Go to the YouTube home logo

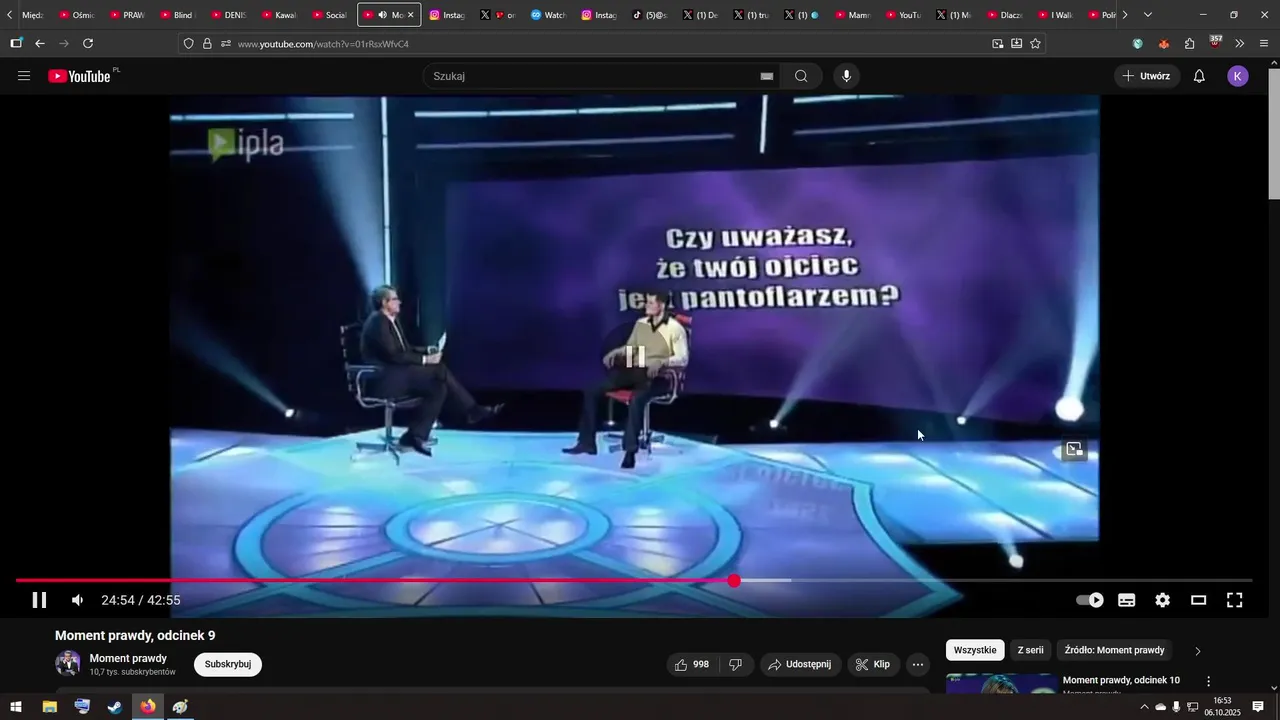pyautogui.click(x=80, y=76)
